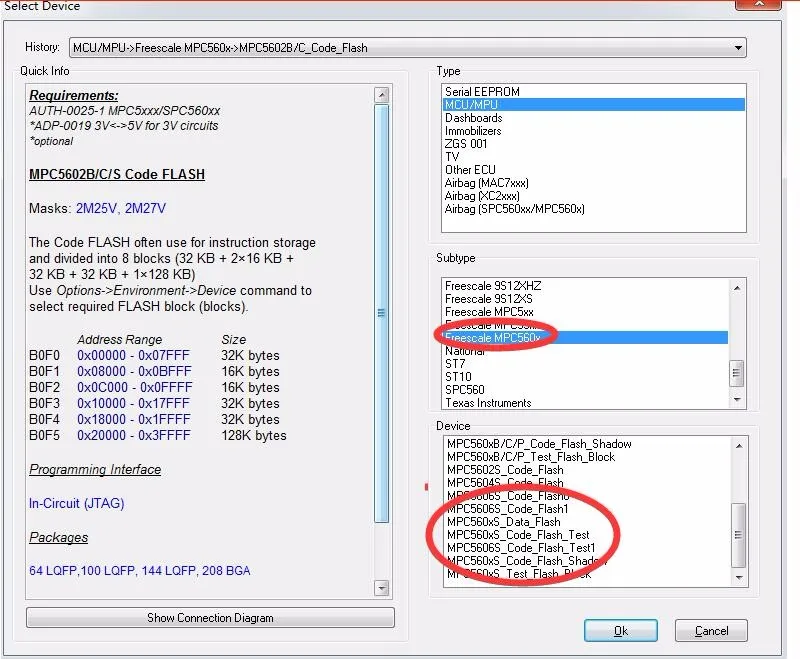Click packages text 64 LQFP,100 LQFP
Viewport: 800px width, 659px height.
[x=82, y=571]
